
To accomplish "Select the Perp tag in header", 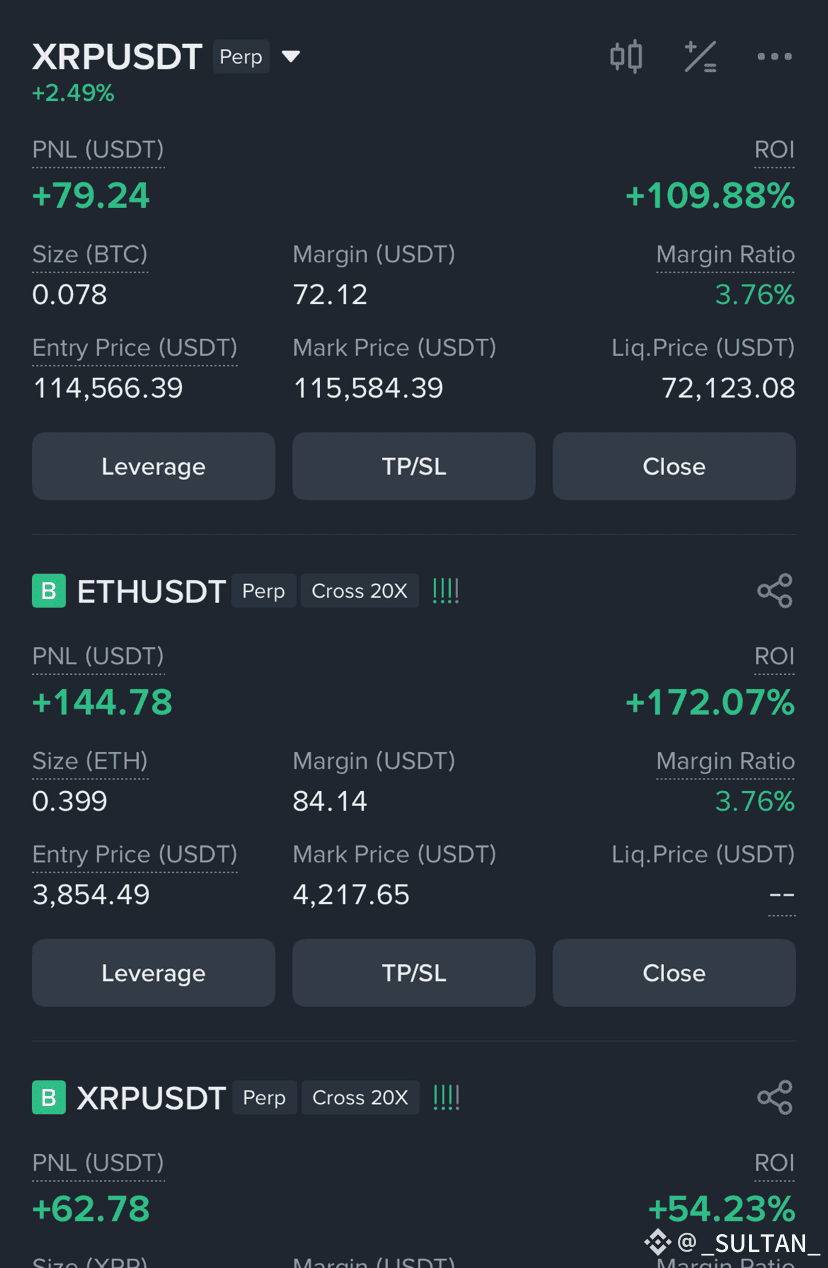I will coord(241,57).
